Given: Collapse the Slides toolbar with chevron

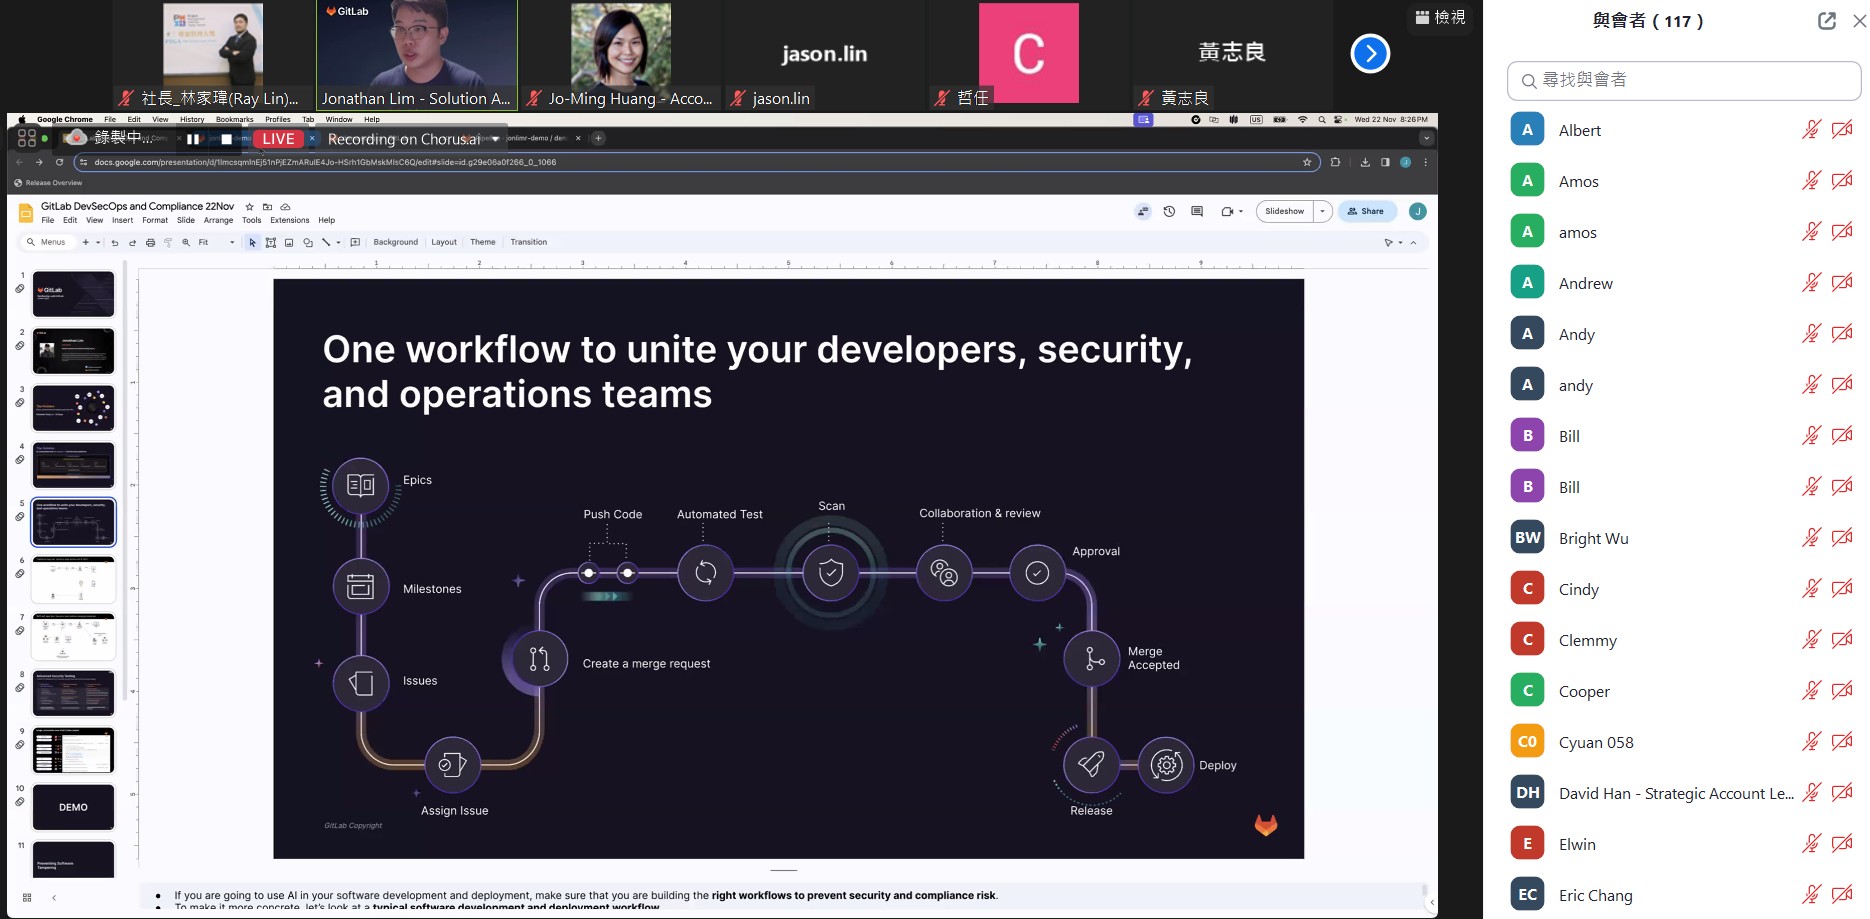Looking at the screenshot, I should pos(1413,242).
